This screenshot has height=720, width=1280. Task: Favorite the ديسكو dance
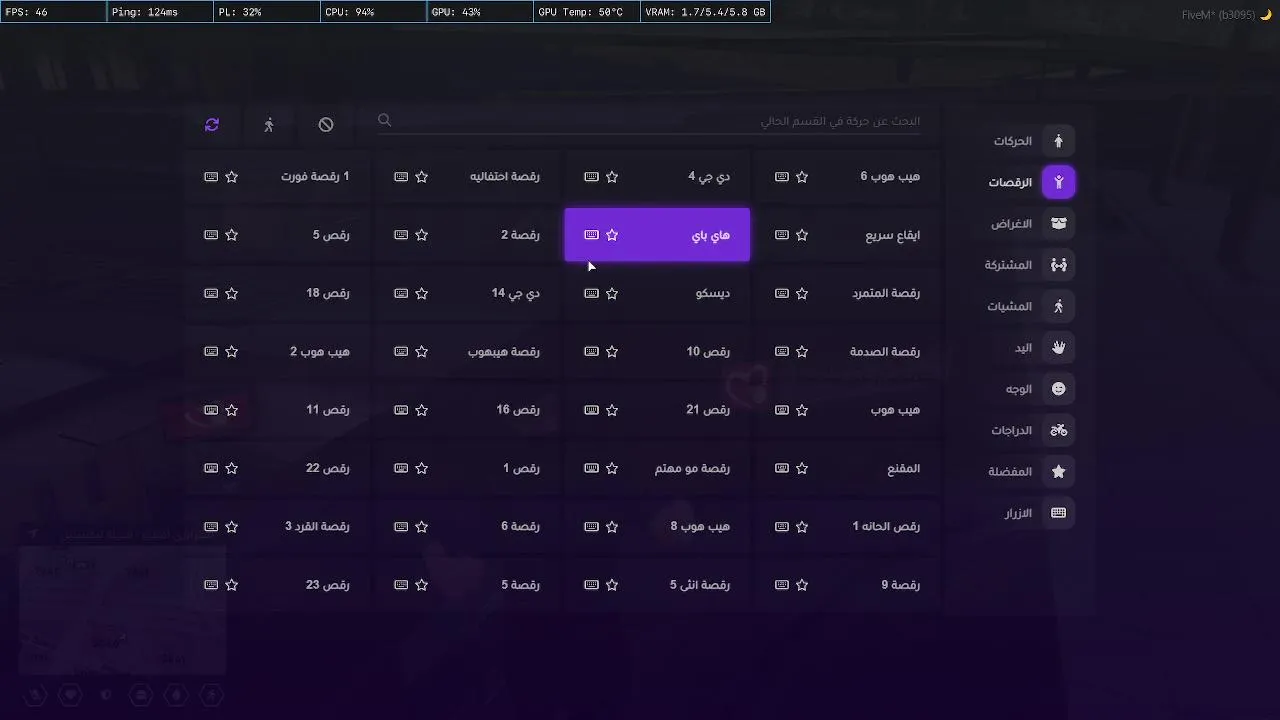click(x=612, y=294)
